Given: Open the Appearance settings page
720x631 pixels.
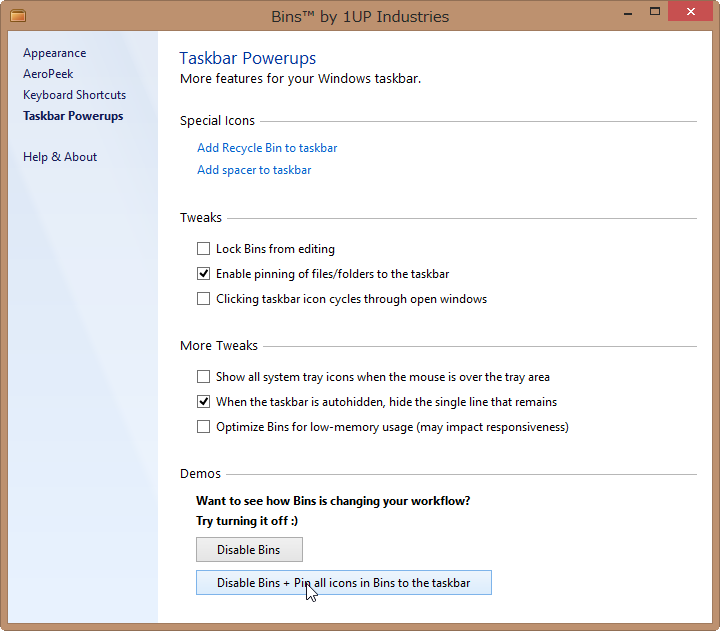Looking at the screenshot, I should tap(55, 53).
